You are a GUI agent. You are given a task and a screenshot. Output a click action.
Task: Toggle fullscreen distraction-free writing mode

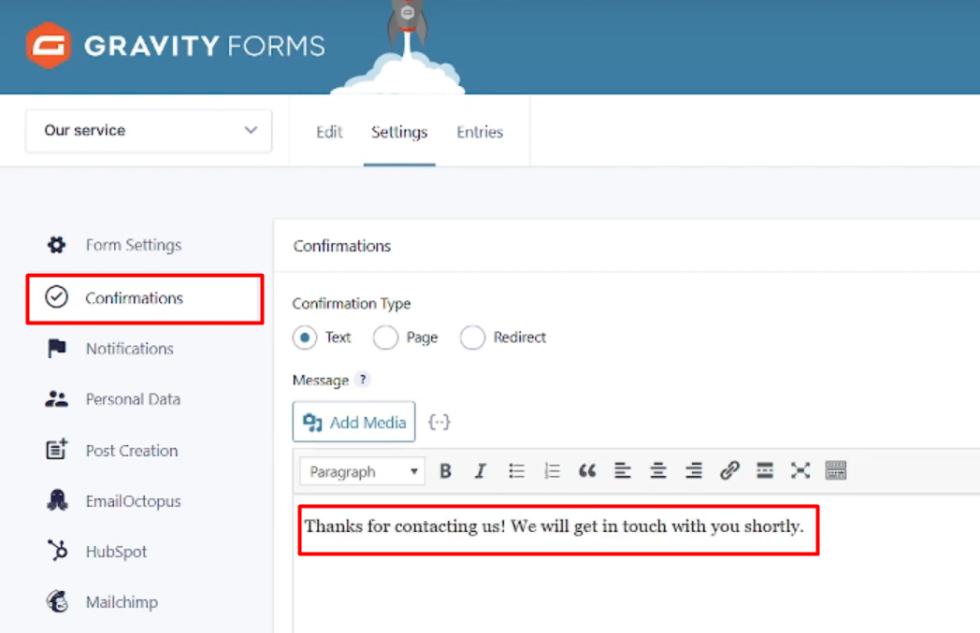click(x=800, y=470)
